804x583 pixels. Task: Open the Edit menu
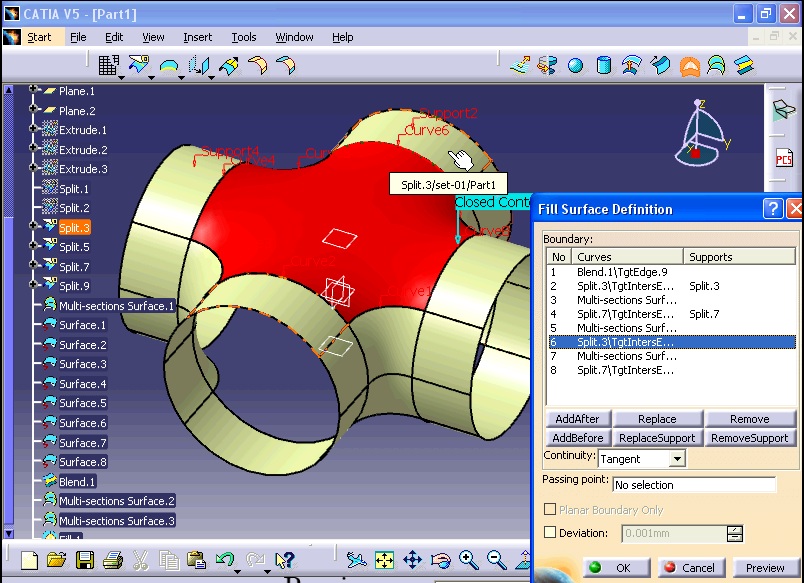click(x=114, y=37)
